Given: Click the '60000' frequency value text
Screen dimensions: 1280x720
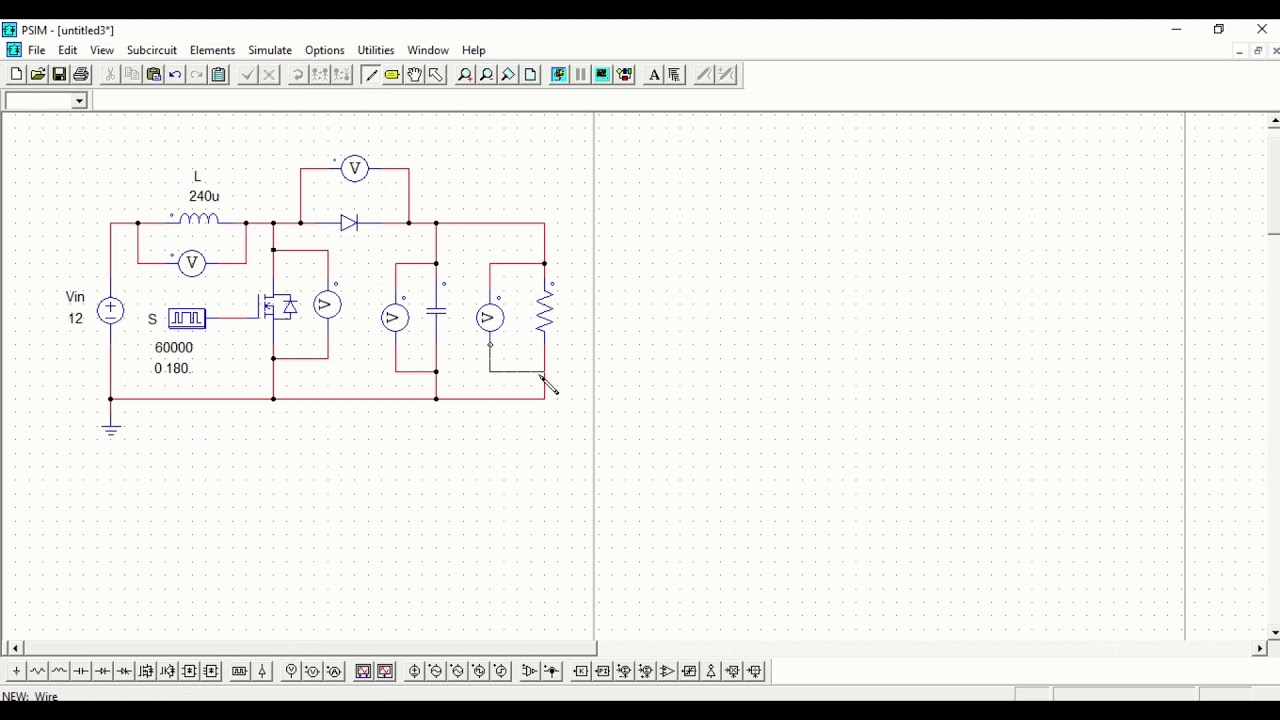Looking at the screenshot, I should coord(174,347).
